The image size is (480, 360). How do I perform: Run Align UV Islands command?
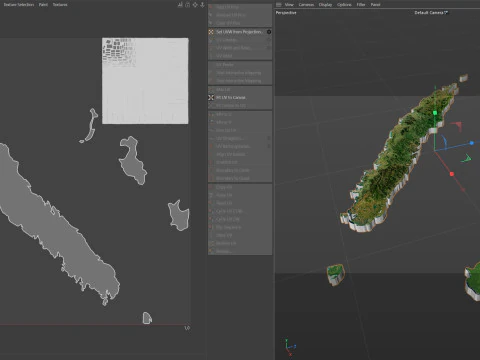pos(239,154)
